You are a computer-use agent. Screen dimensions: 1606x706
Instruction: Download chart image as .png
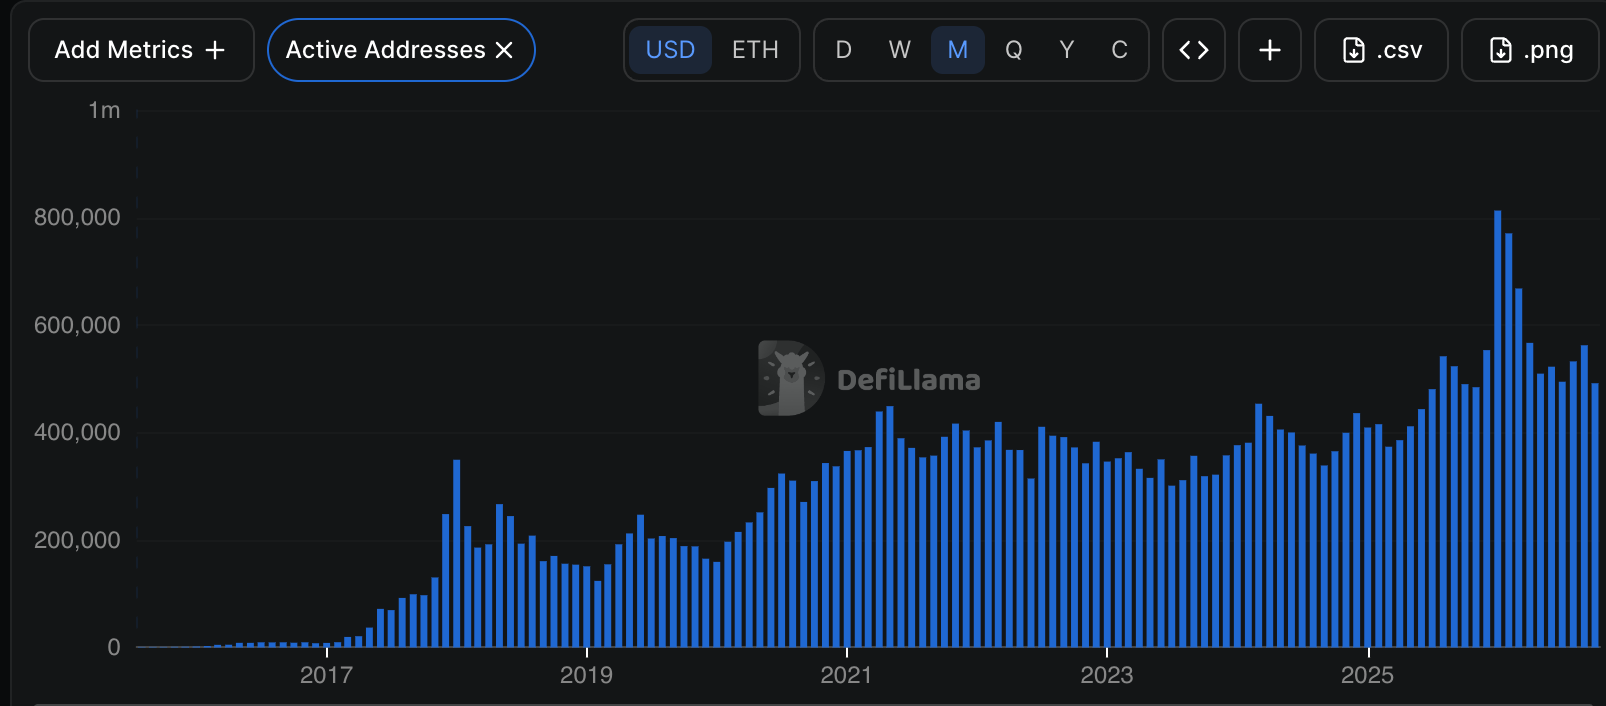click(x=1530, y=50)
